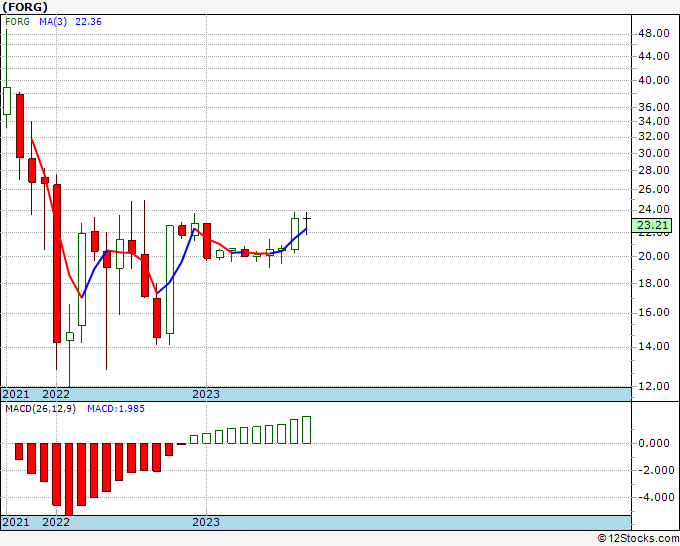Click the 2023 label on MACD panel axis
Screen dimensions: 680x546
[x=206, y=522]
